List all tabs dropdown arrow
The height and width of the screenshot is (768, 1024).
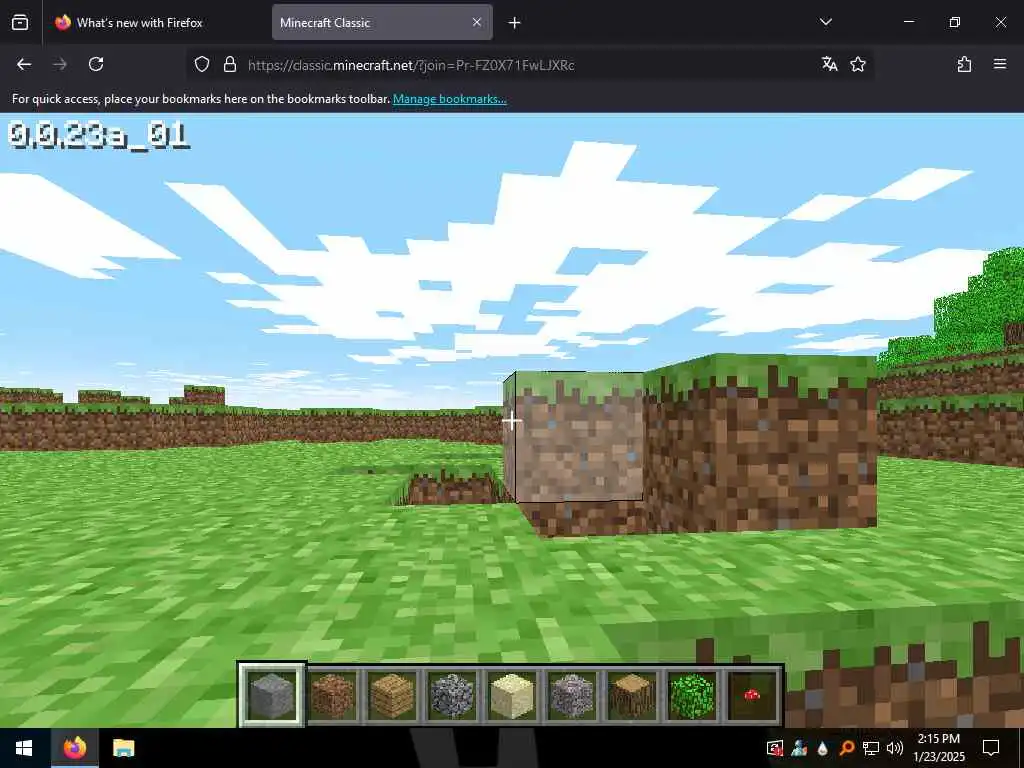pyautogui.click(x=825, y=22)
